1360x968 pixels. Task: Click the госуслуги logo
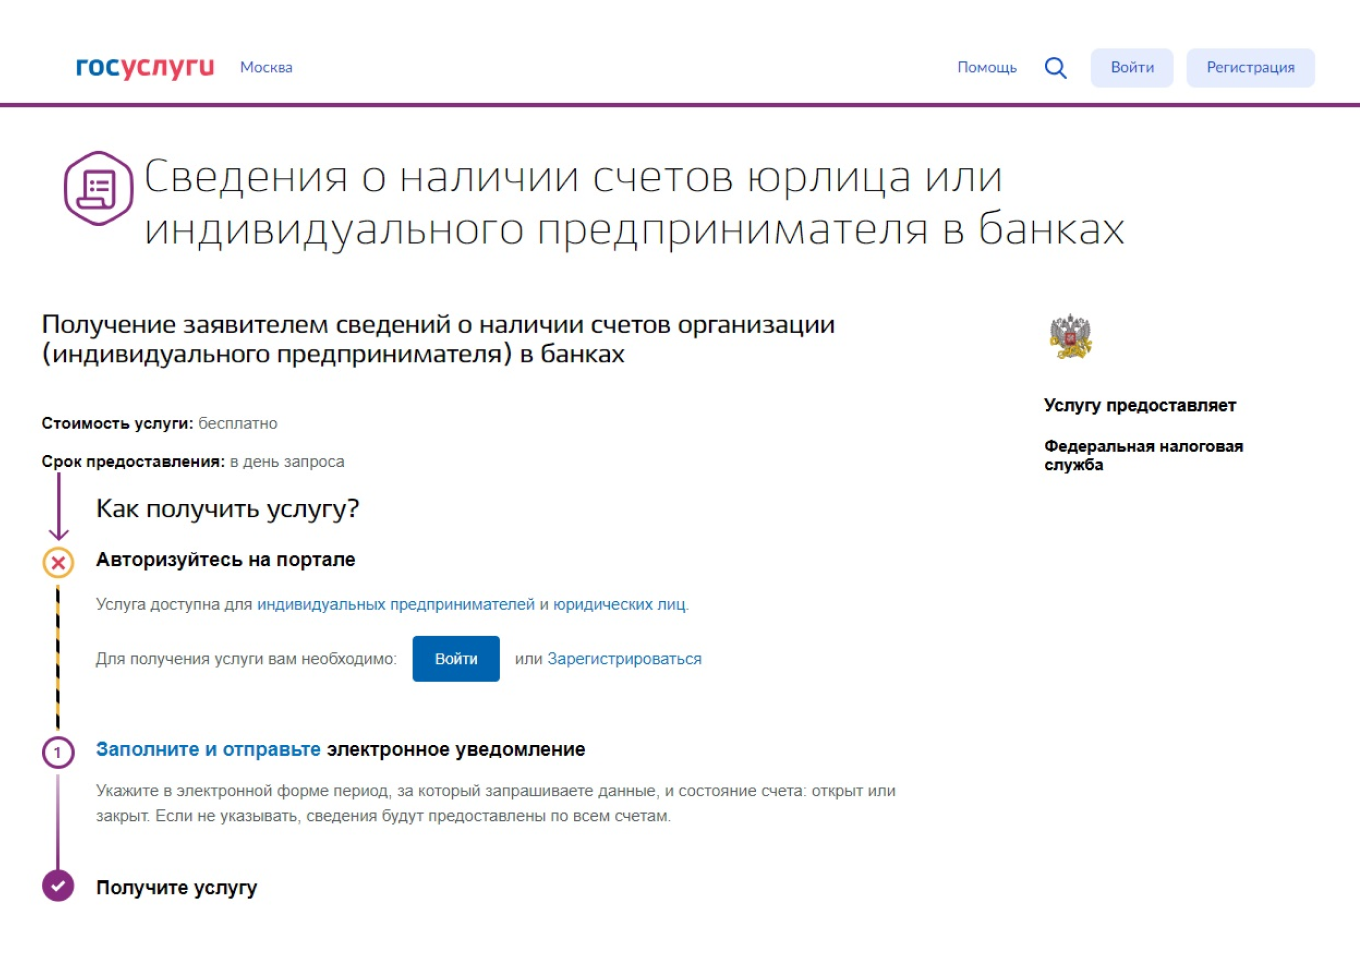tap(143, 66)
